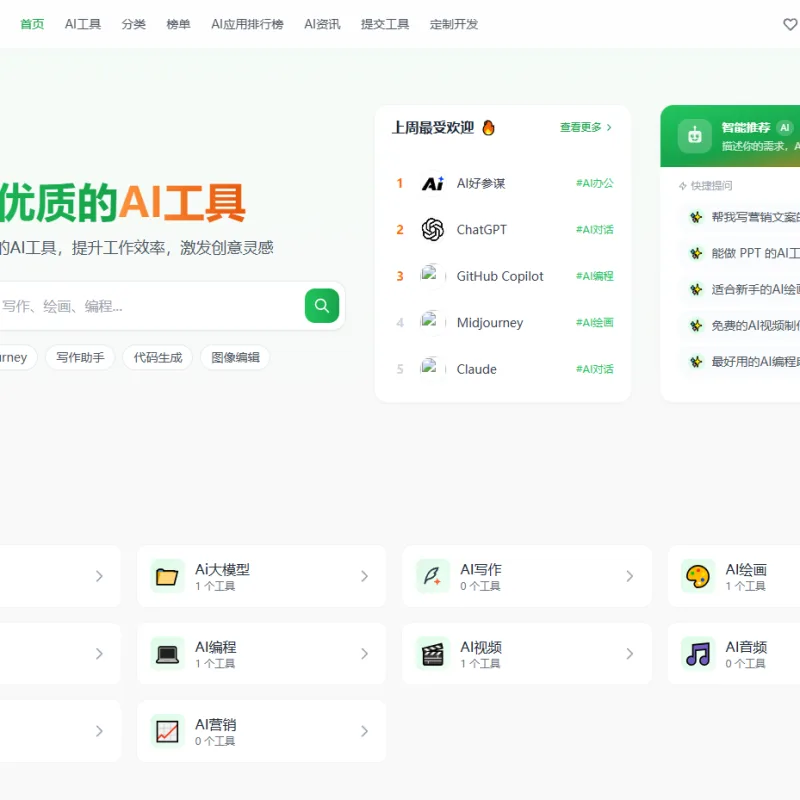800x800 pixels.
Task: Open the Midjourney ranking entry
Action: (490, 322)
